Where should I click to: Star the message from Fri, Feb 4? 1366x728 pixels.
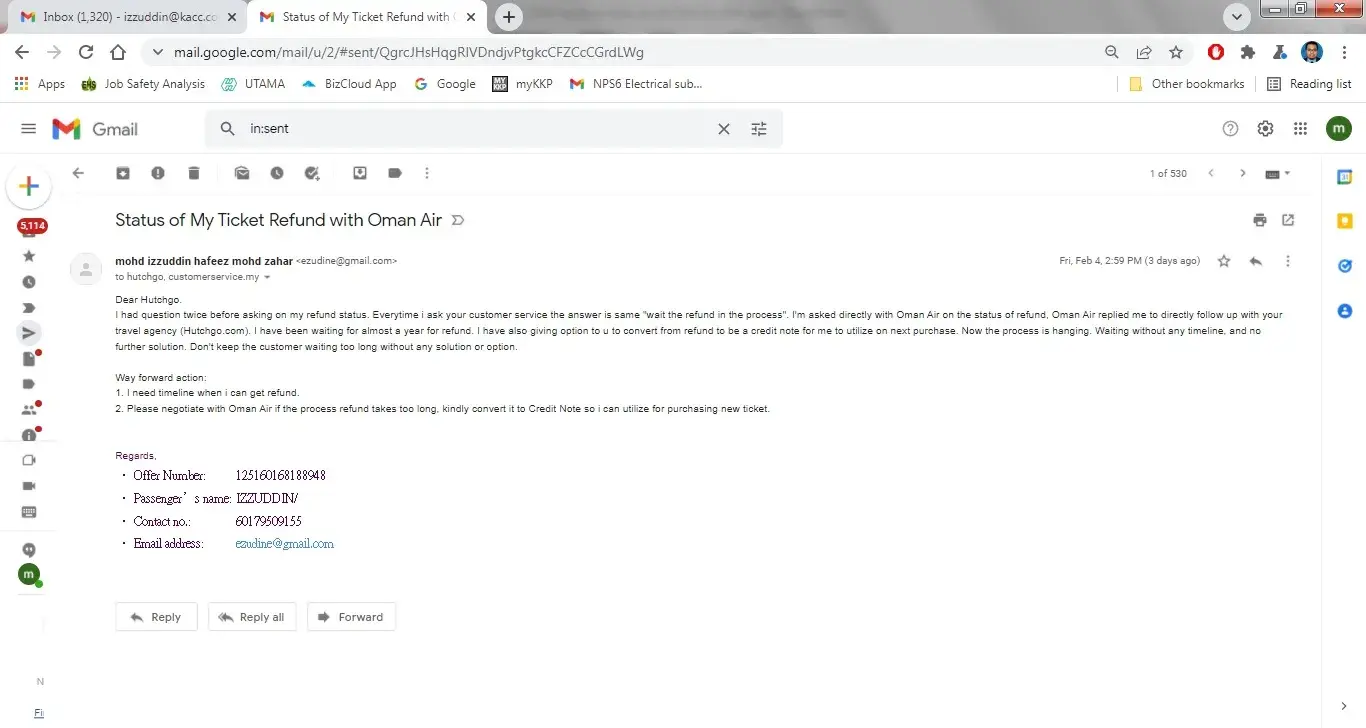[x=1224, y=261]
